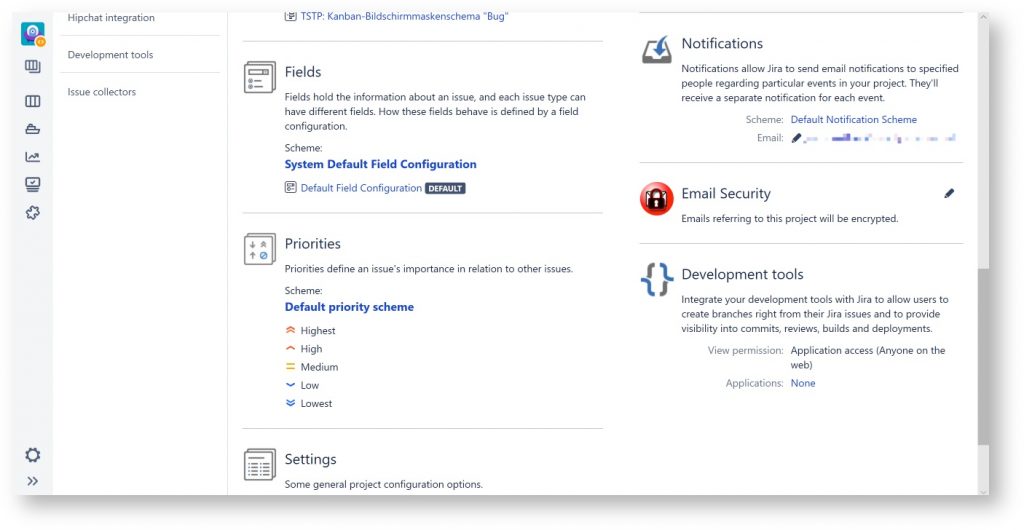Open the Default priority scheme link
Viewport: 1024px width, 530px height.
tap(349, 307)
